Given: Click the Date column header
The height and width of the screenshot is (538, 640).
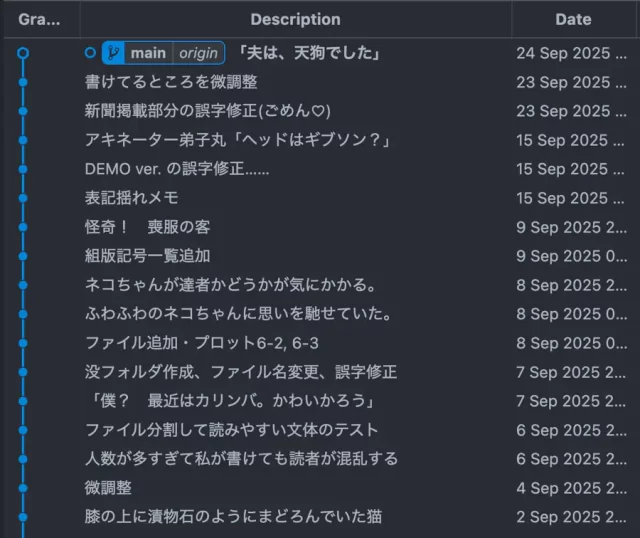Looking at the screenshot, I should 573,19.
